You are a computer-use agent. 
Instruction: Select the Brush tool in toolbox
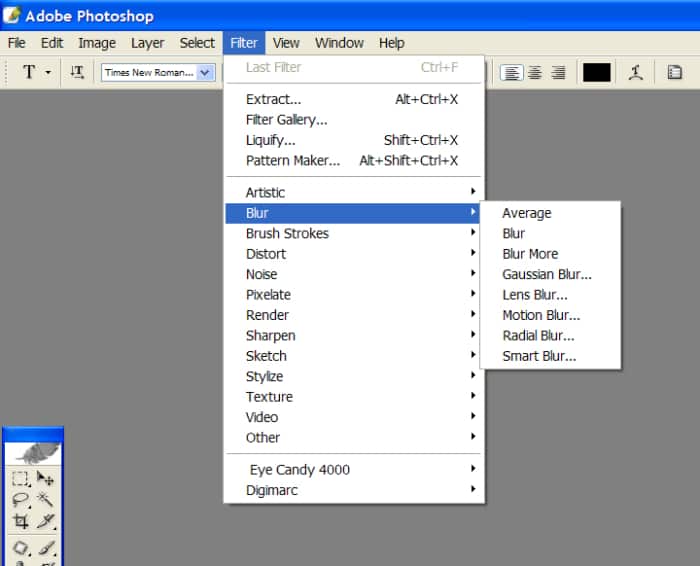coord(45,548)
